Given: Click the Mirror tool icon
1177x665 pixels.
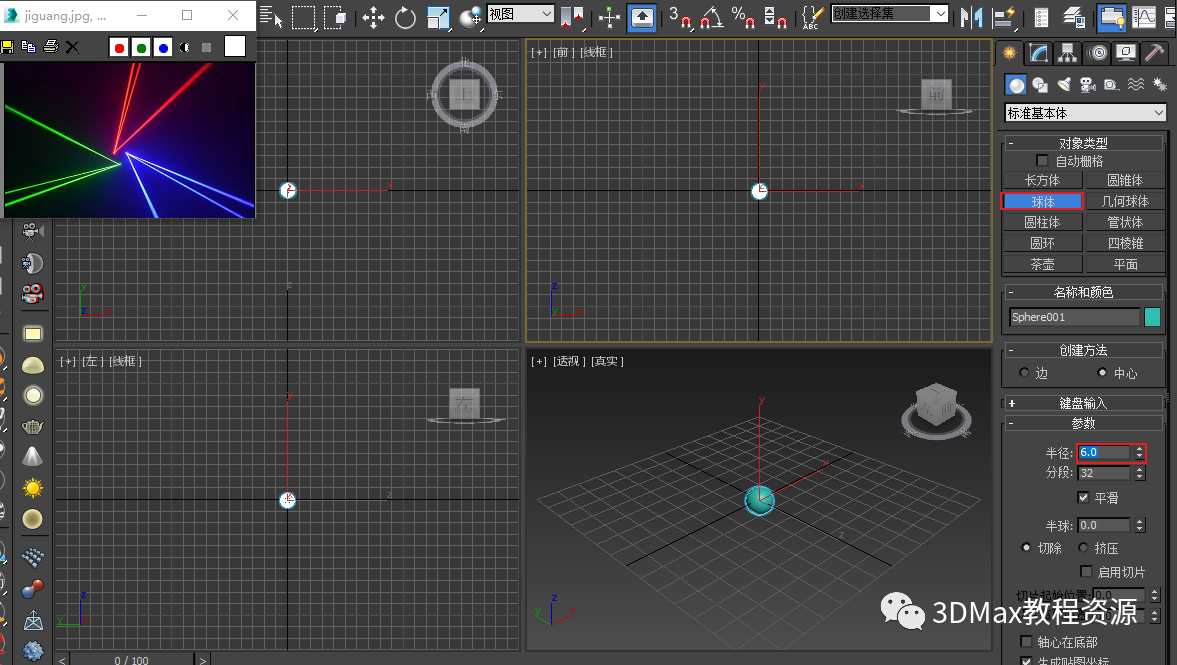Looking at the screenshot, I should (x=970, y=17).
